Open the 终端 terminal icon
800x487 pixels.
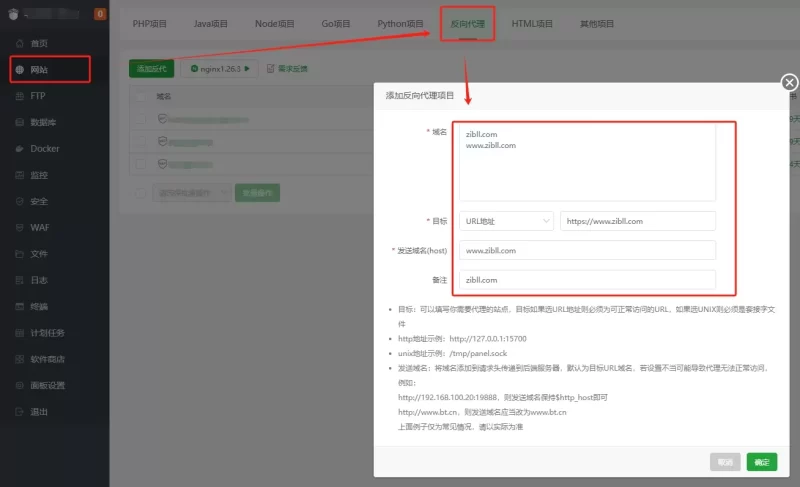(x=19, y=306)
